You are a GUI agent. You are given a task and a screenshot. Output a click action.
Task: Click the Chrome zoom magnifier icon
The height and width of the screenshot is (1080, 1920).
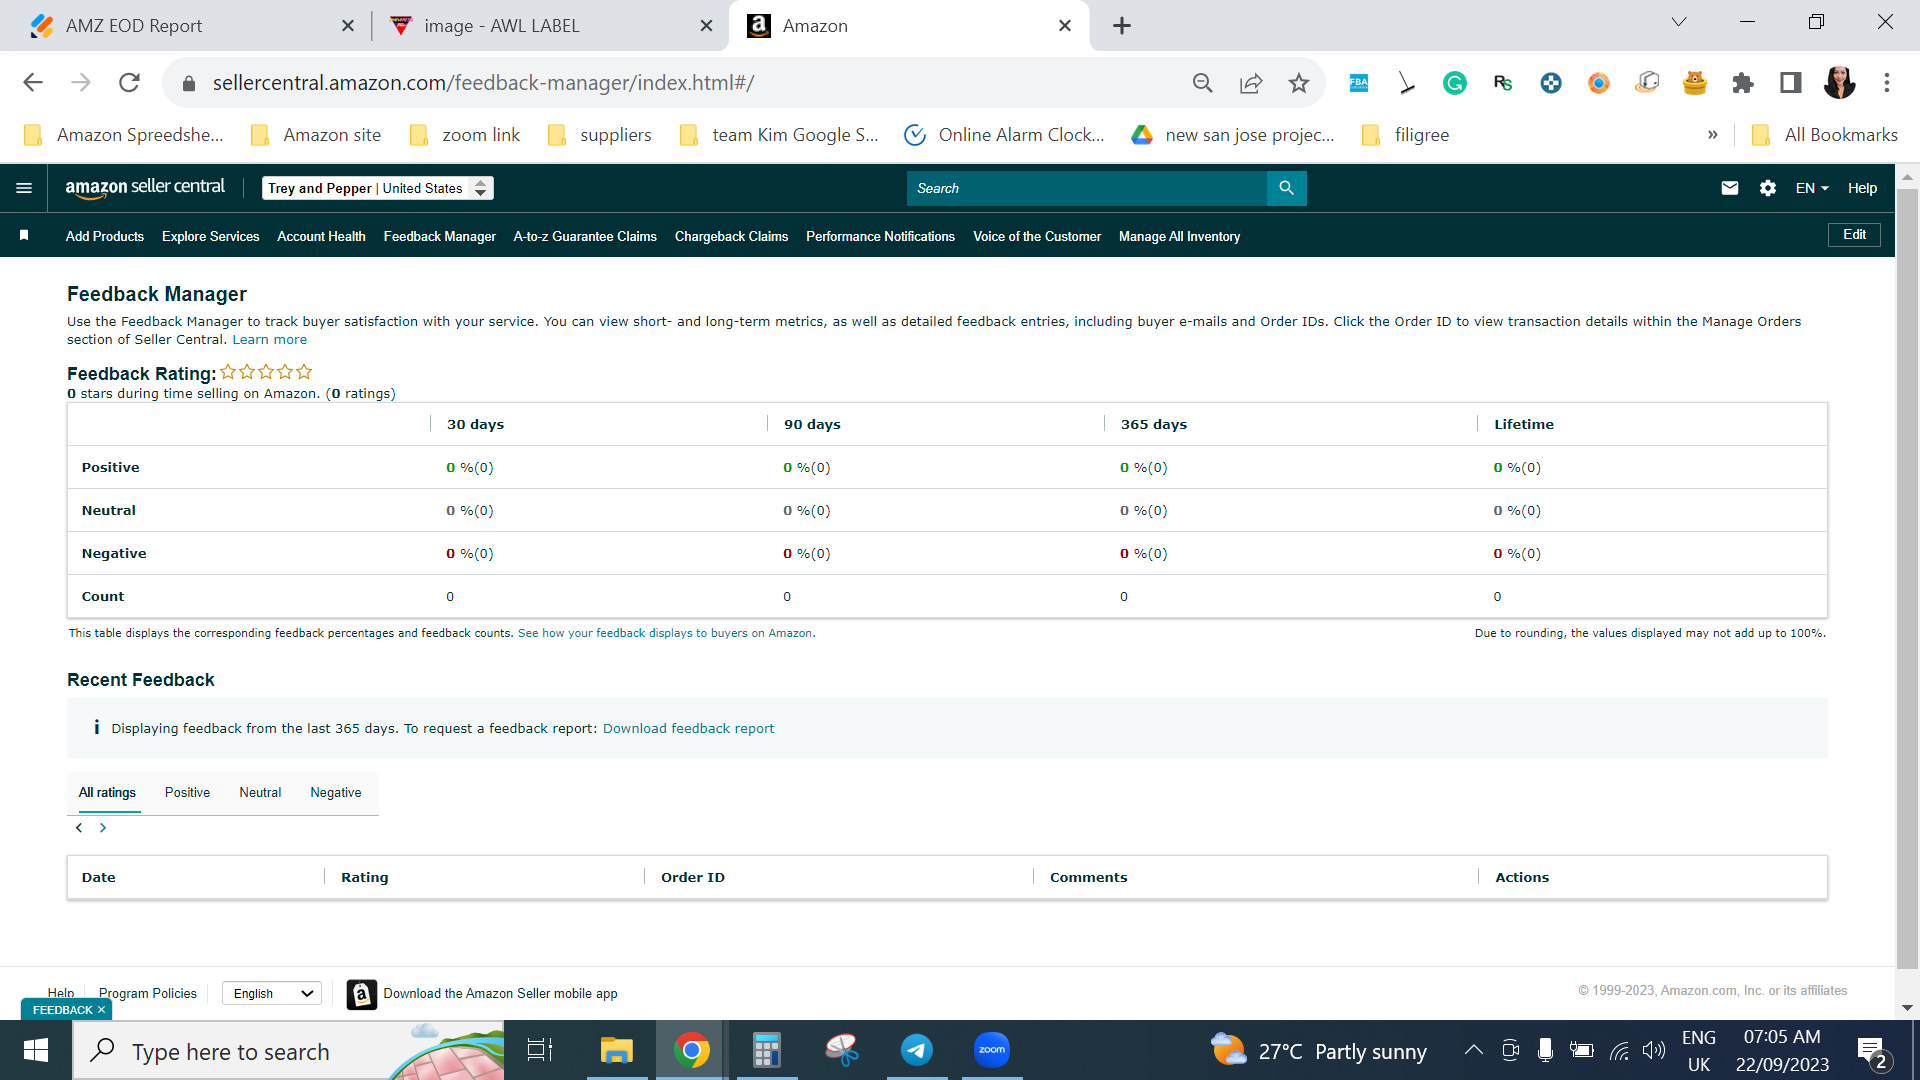(x=1202, y=83)
